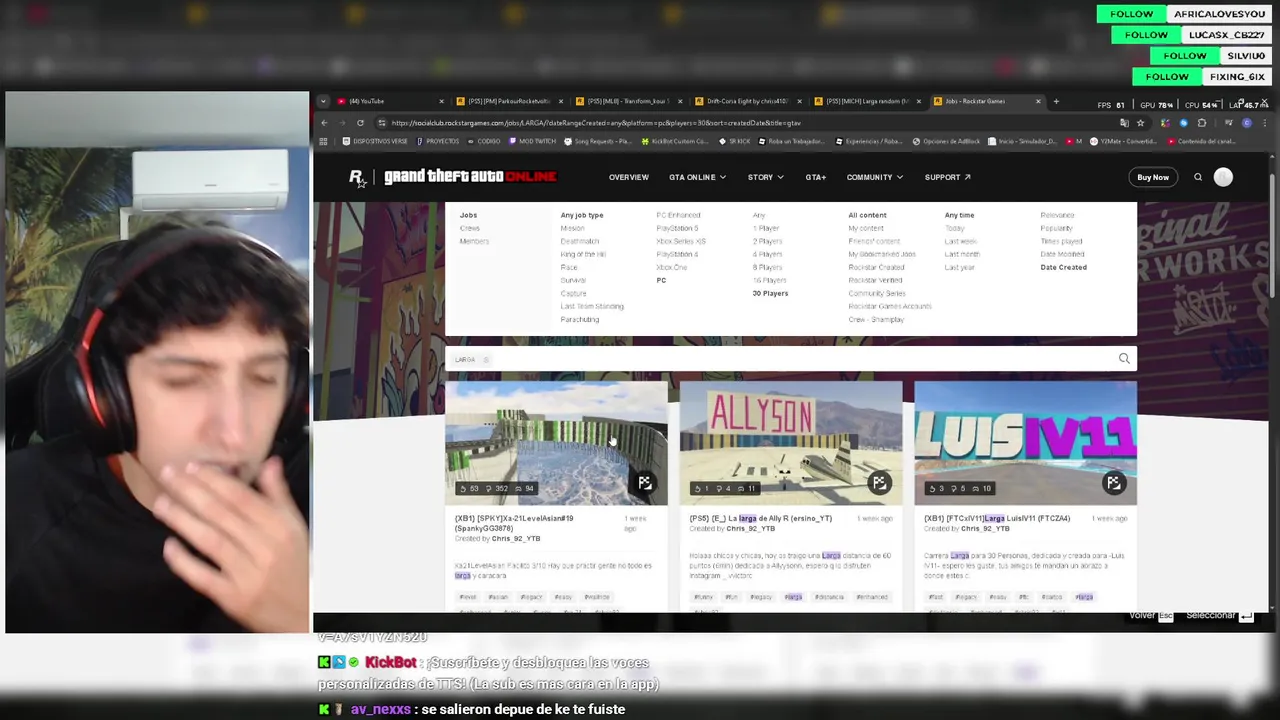Bookmark the page with the star icon
This screenshot has width=1280, height=720.
(1140, 123)
